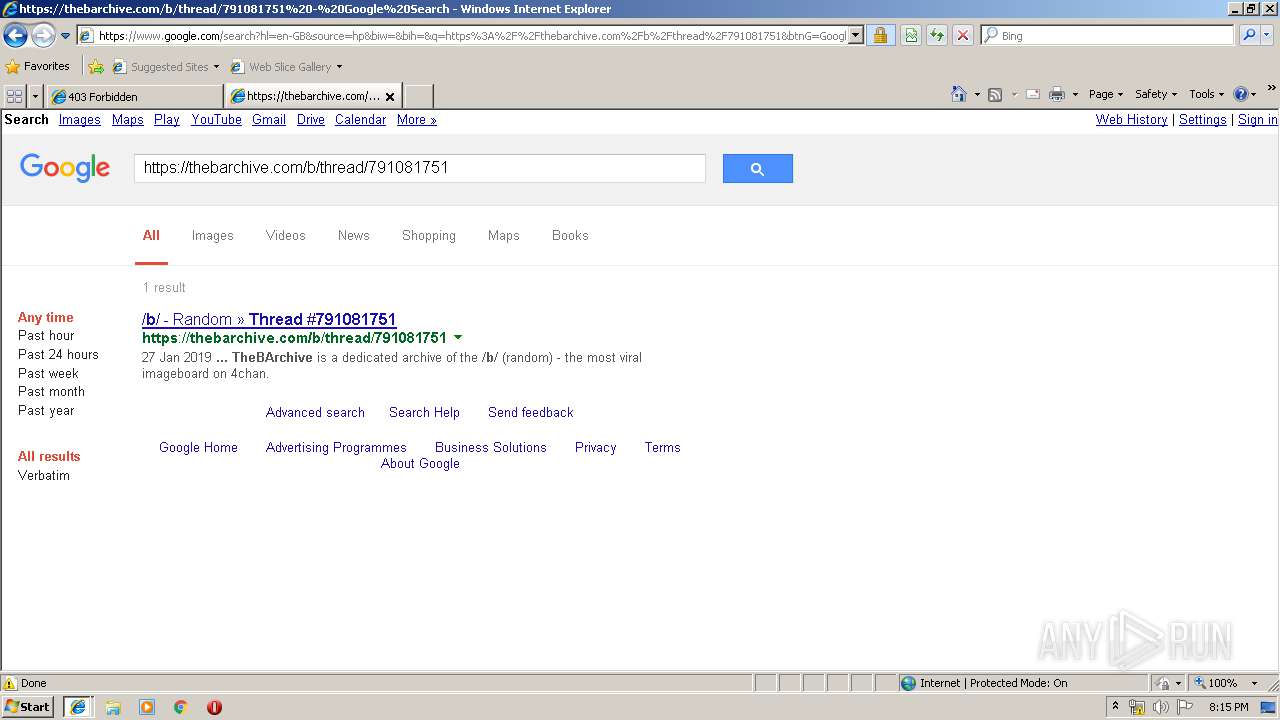
Task: Click the Sign in link
Action: (x=1258, y=119)
